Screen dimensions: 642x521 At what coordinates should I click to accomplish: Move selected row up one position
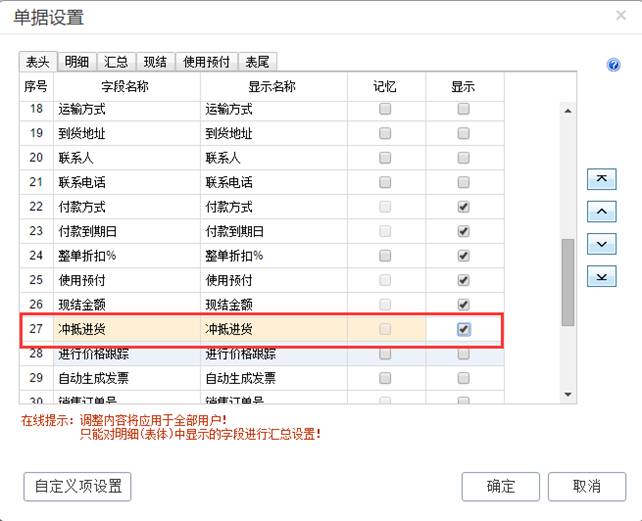pos(601,211)
